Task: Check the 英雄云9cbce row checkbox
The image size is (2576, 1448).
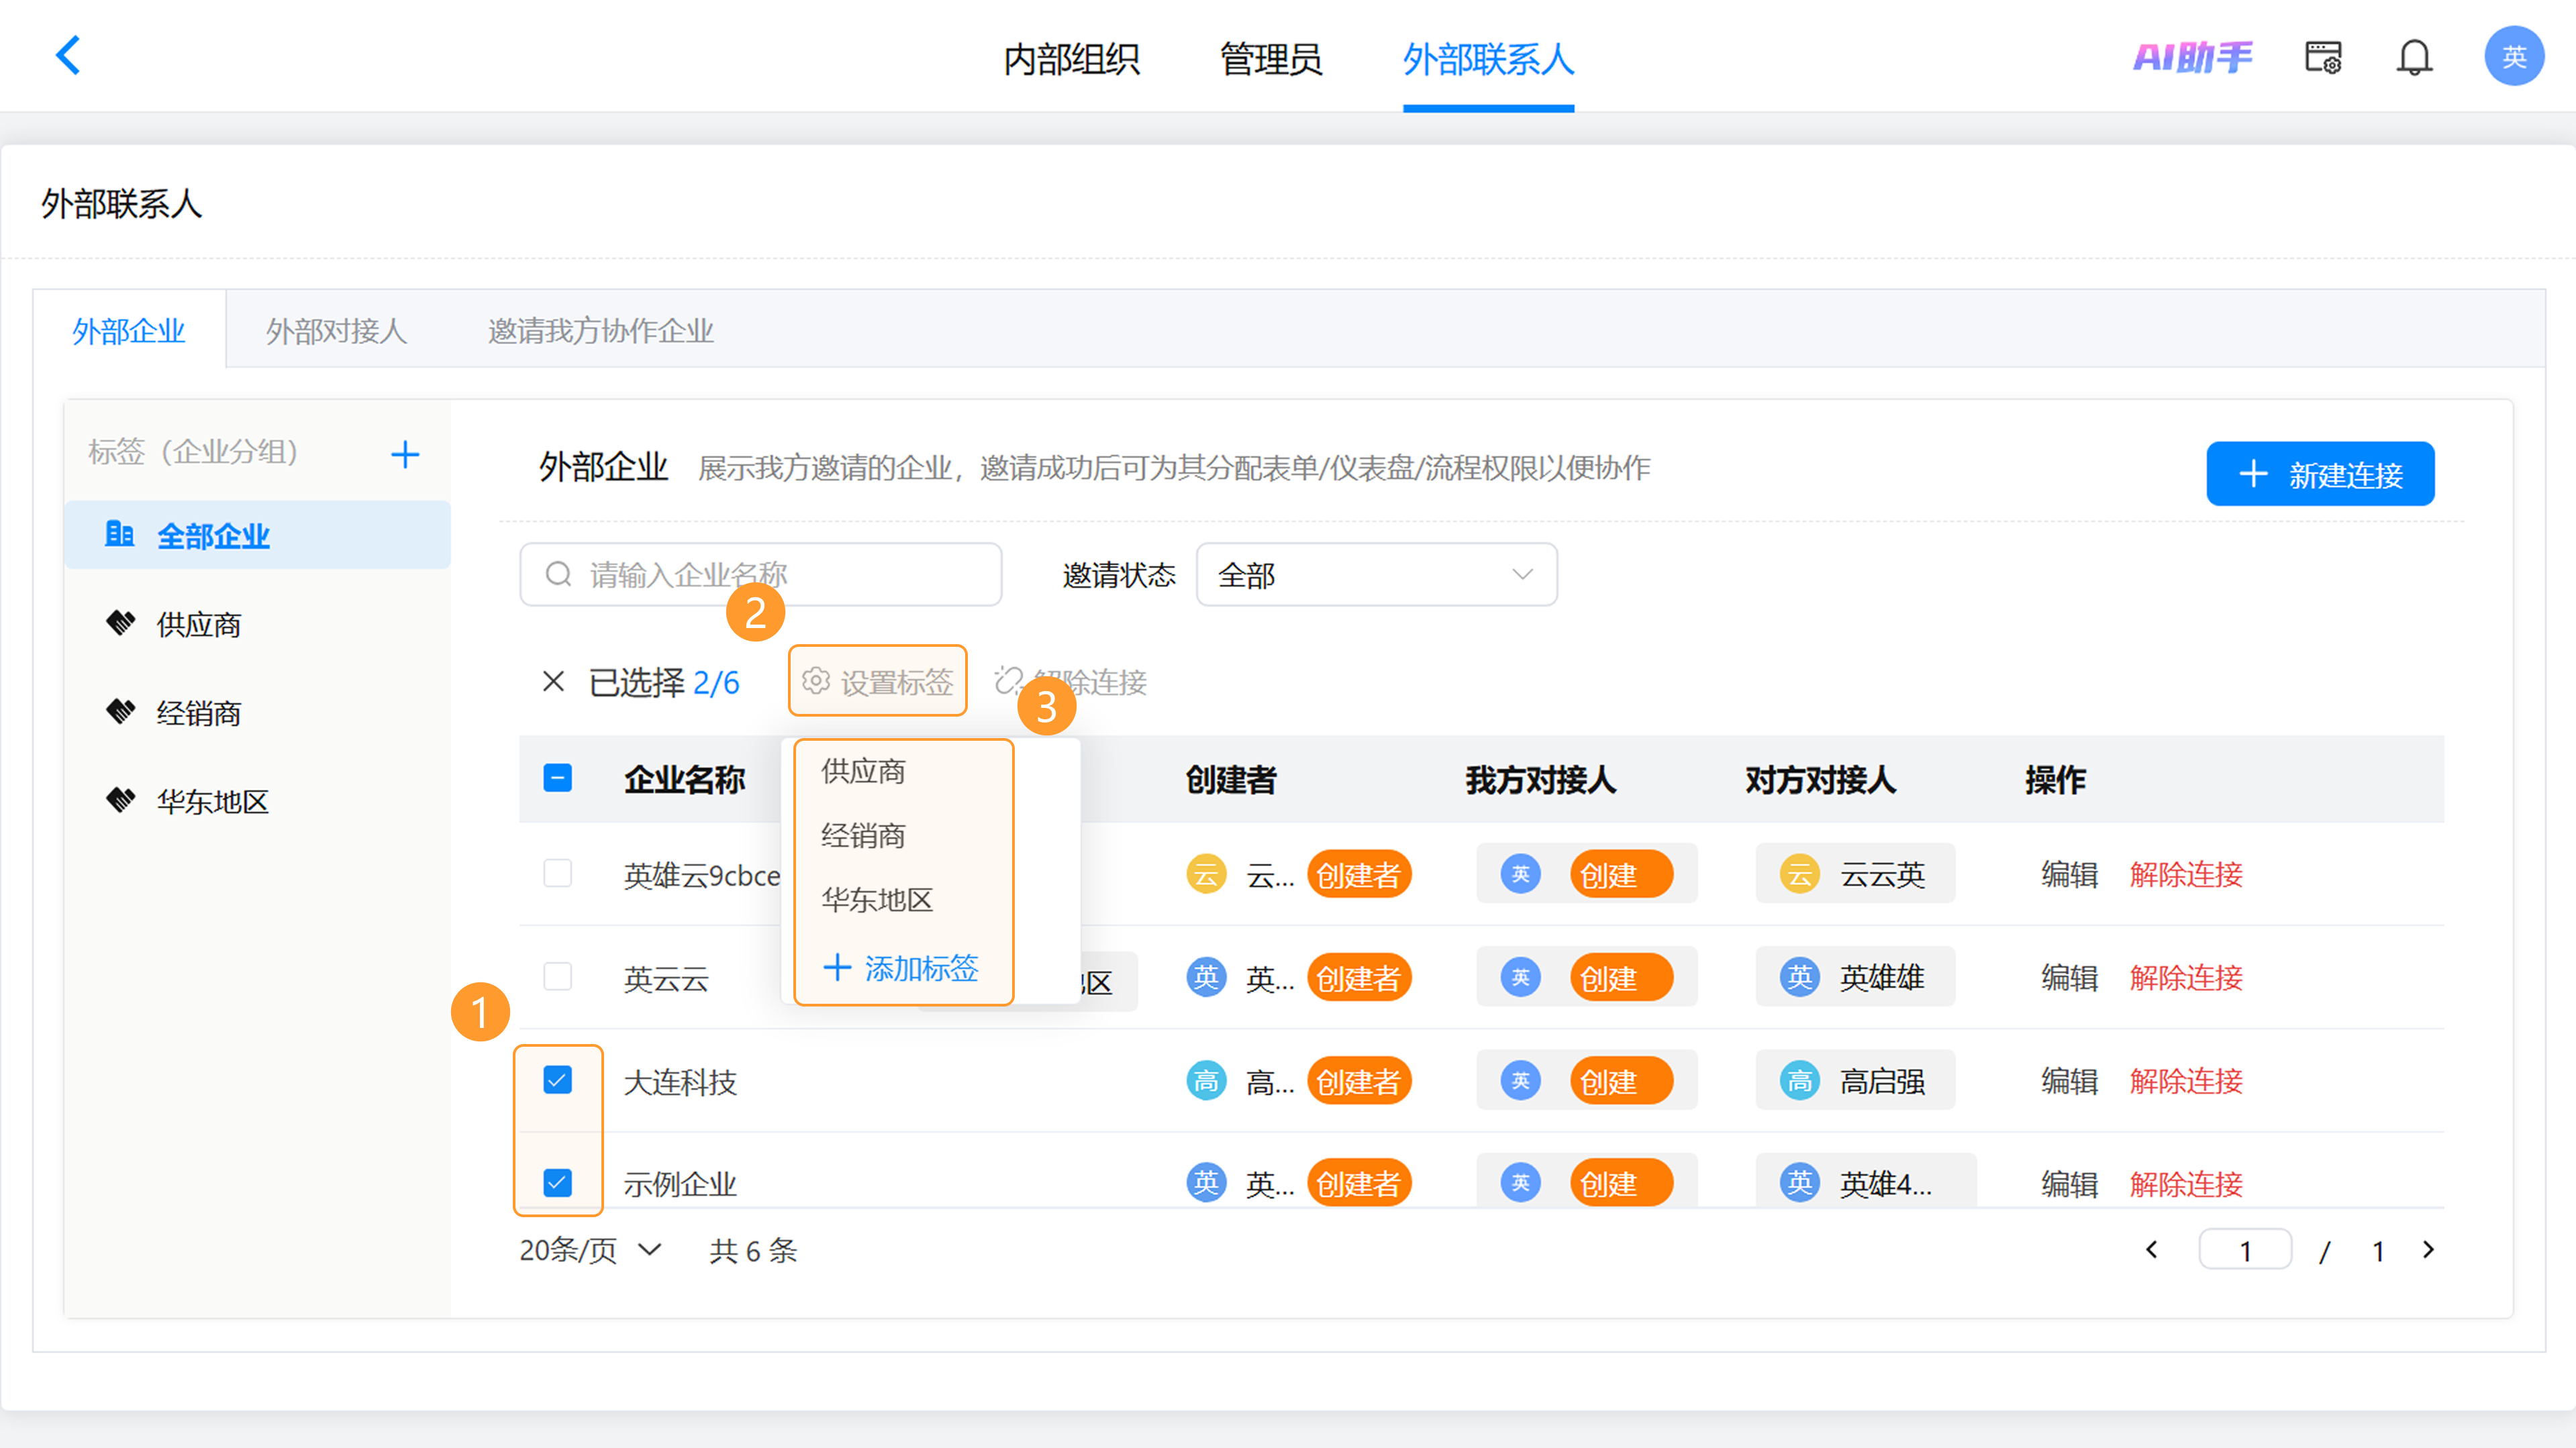Action: tap(557, 873)
